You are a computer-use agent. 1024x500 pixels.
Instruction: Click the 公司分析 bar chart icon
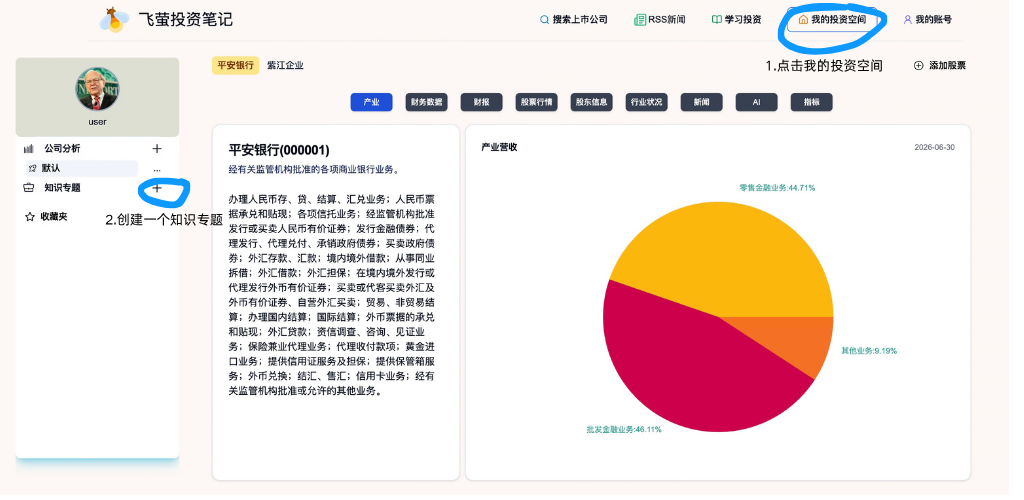pyautogui.click(x=29, y=149)
